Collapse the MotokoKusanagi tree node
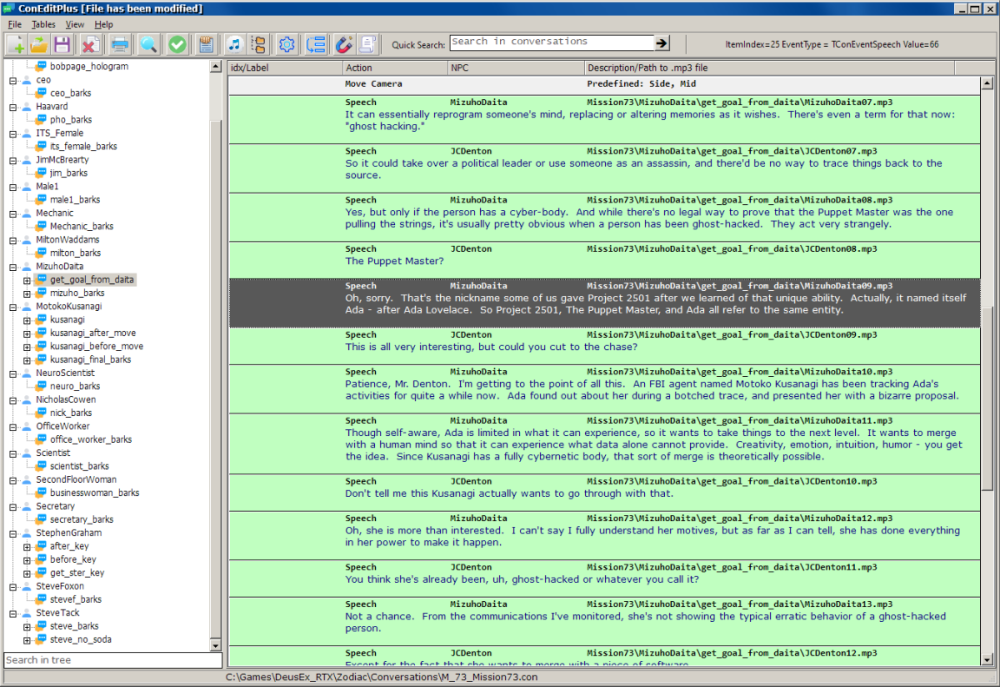 tap(13, 307)
